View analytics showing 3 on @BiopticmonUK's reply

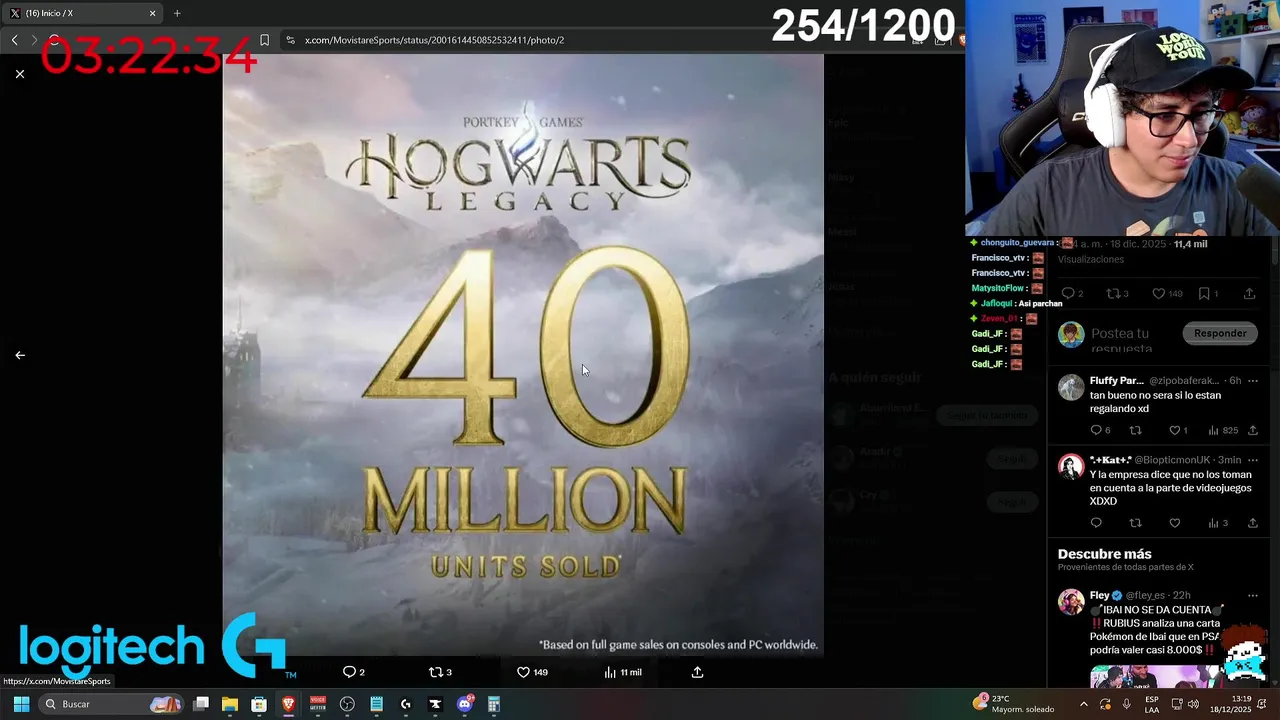click(x=1214, y=523)
